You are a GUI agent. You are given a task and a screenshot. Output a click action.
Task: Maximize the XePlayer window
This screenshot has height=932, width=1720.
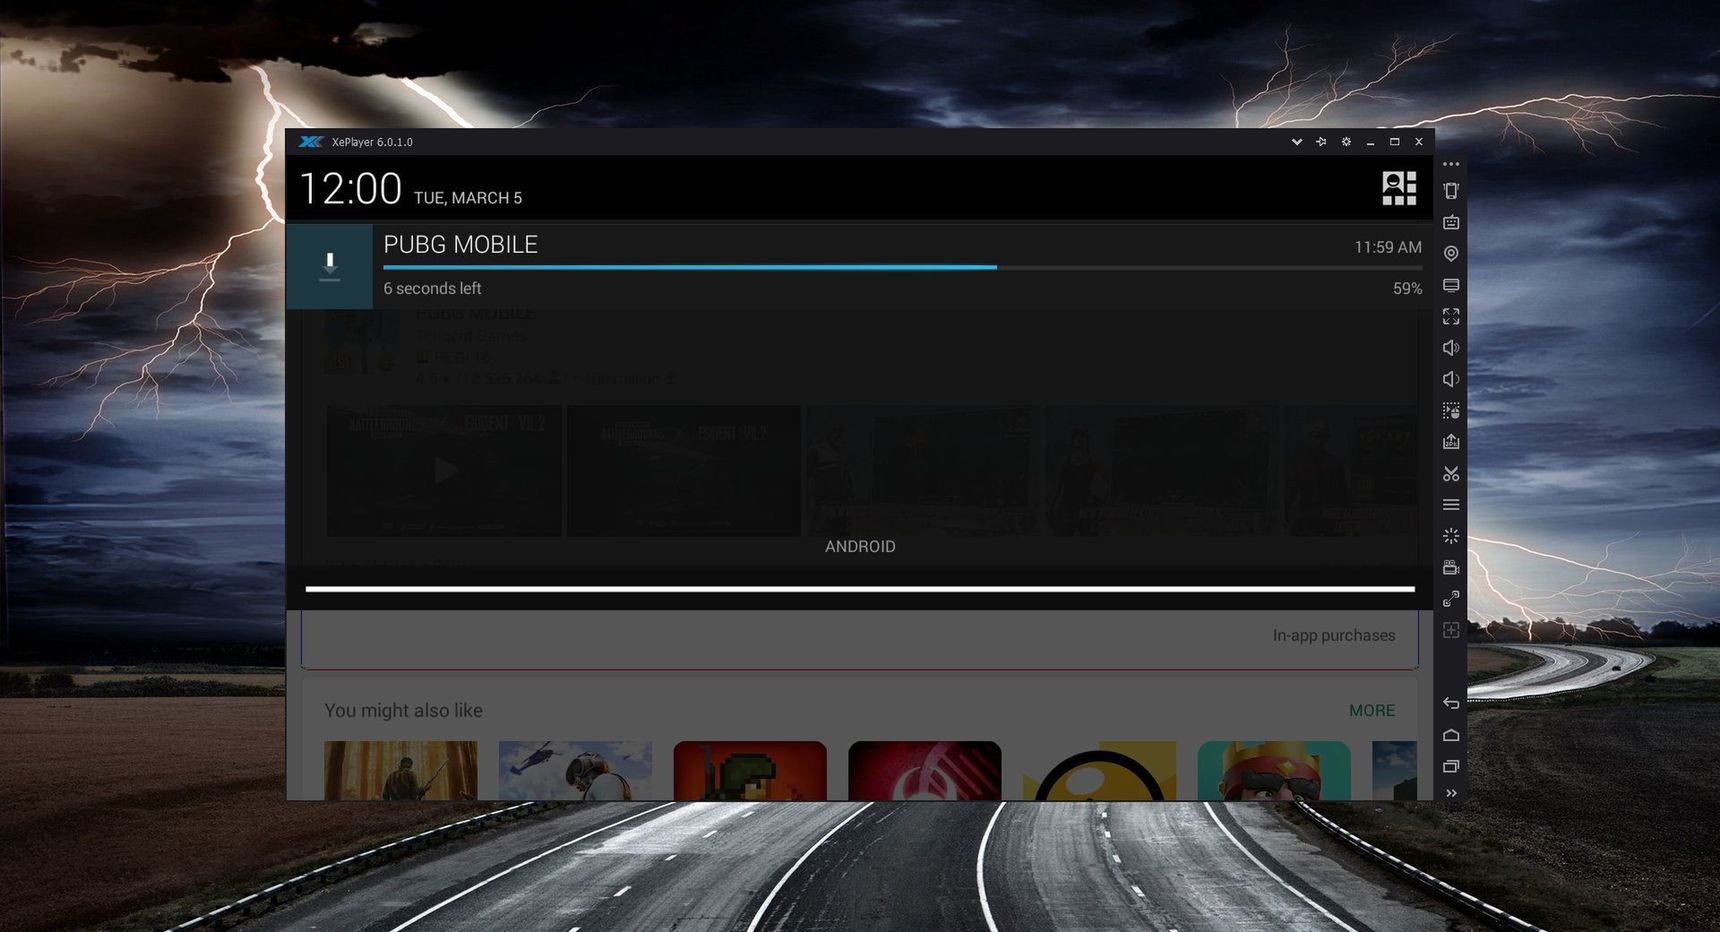(1394, 142)
